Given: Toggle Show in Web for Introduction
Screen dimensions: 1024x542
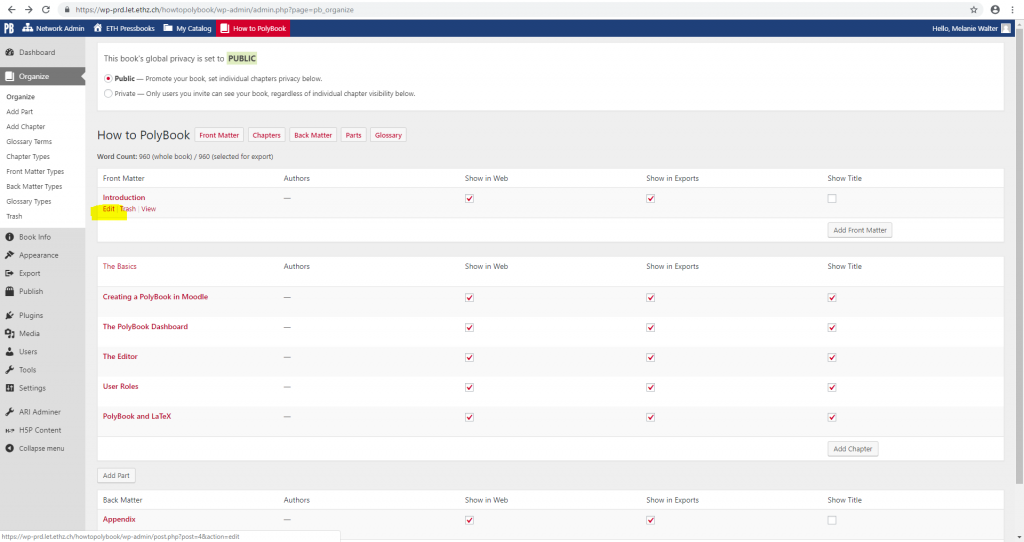Looking at the screenshot, I should tap(470, 199).
